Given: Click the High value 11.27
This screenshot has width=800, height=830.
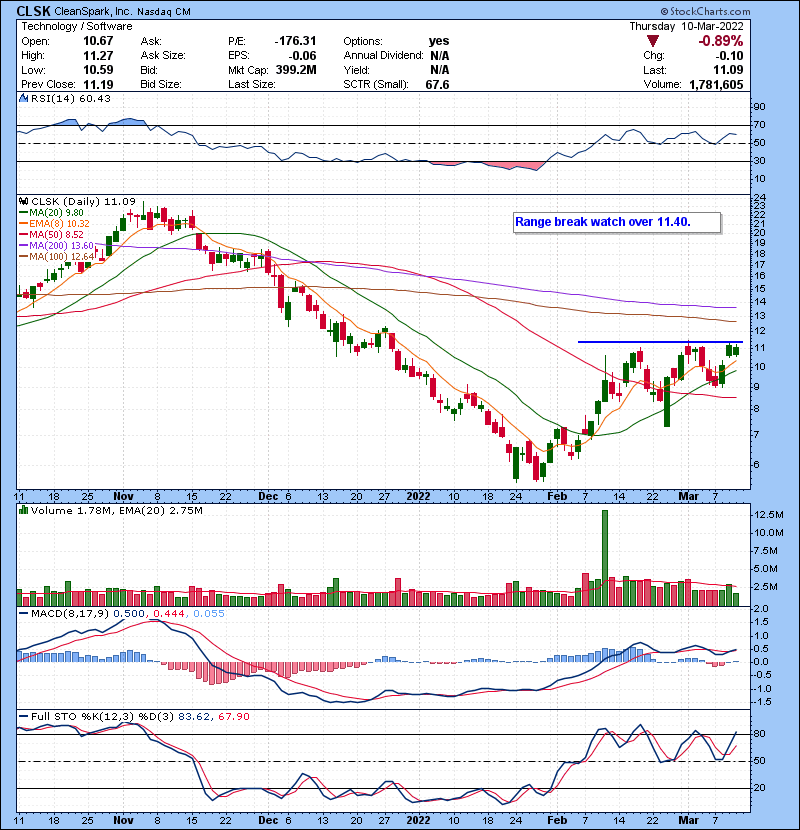Looking at the screenshot, I should pos(98,56).
